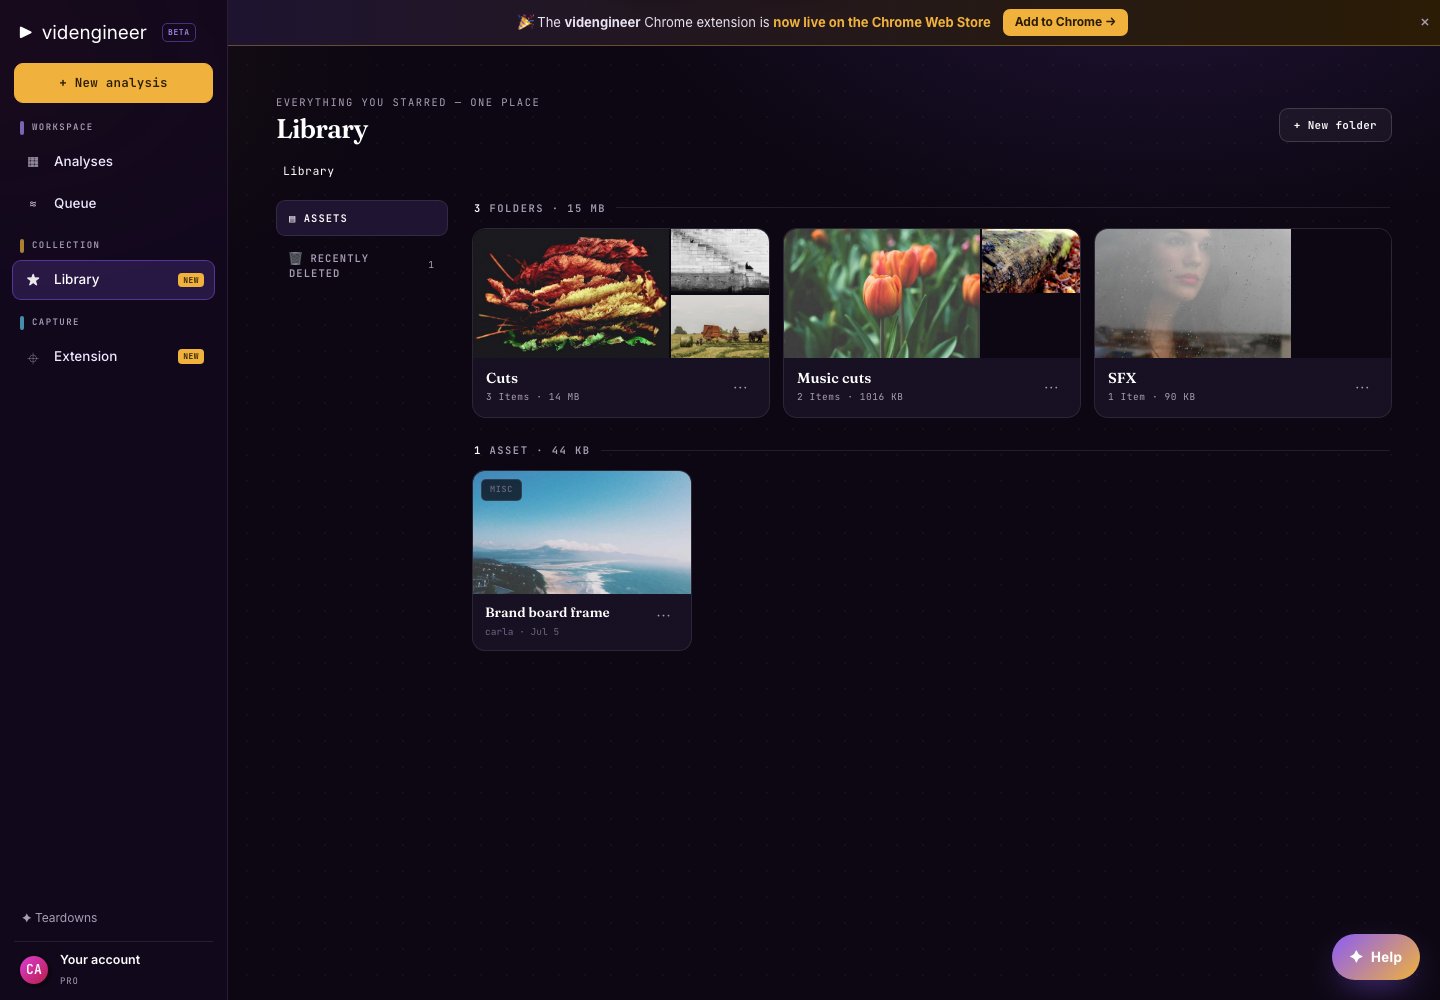Click the Recently Deleted count 1
The width and height of the screenshot is (1440, 1000).
point(431,265)
